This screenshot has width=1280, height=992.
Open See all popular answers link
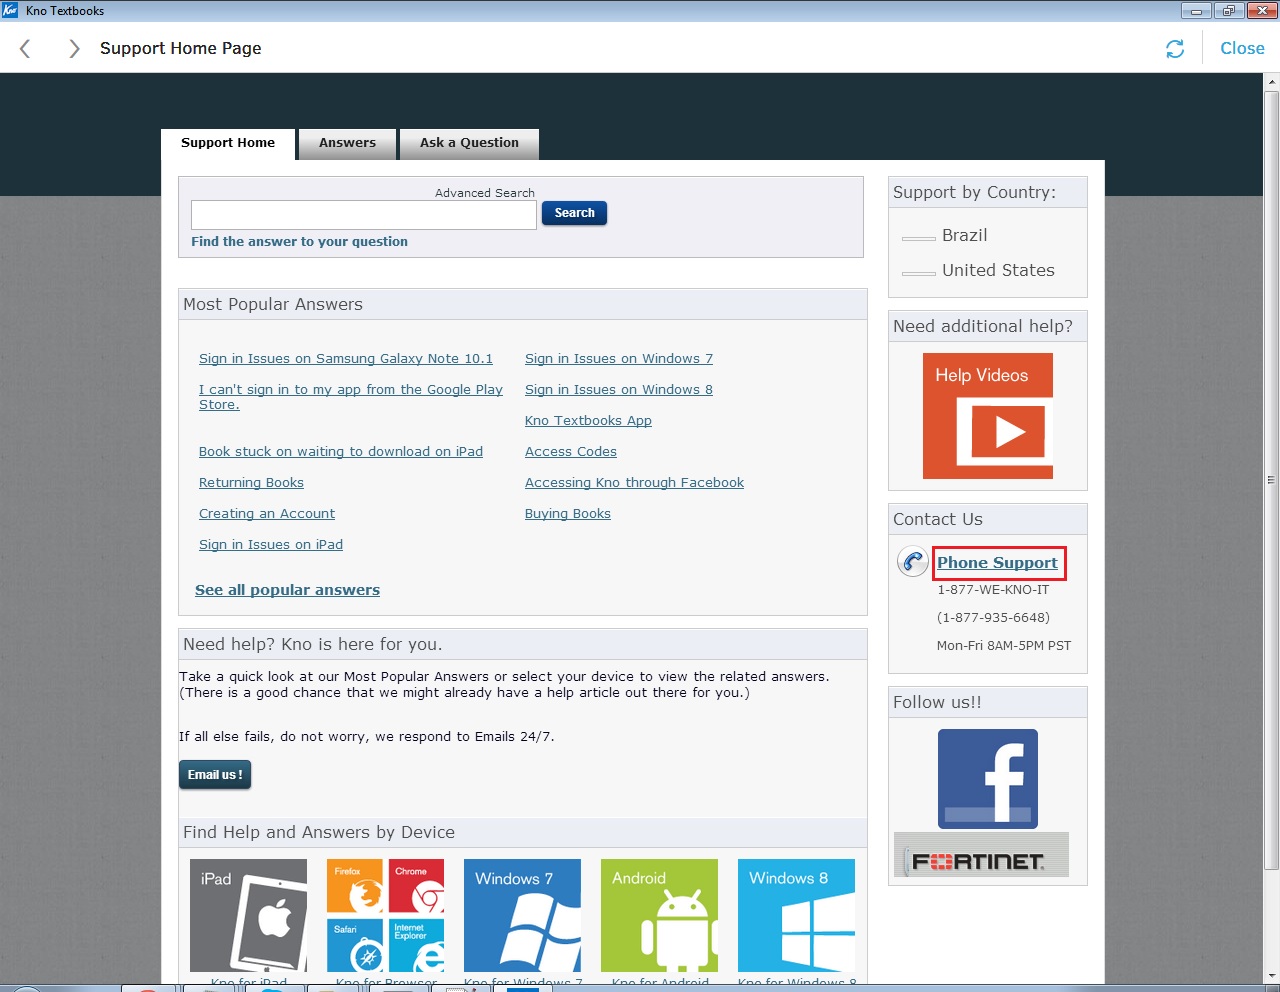click(x=287, y=590)
